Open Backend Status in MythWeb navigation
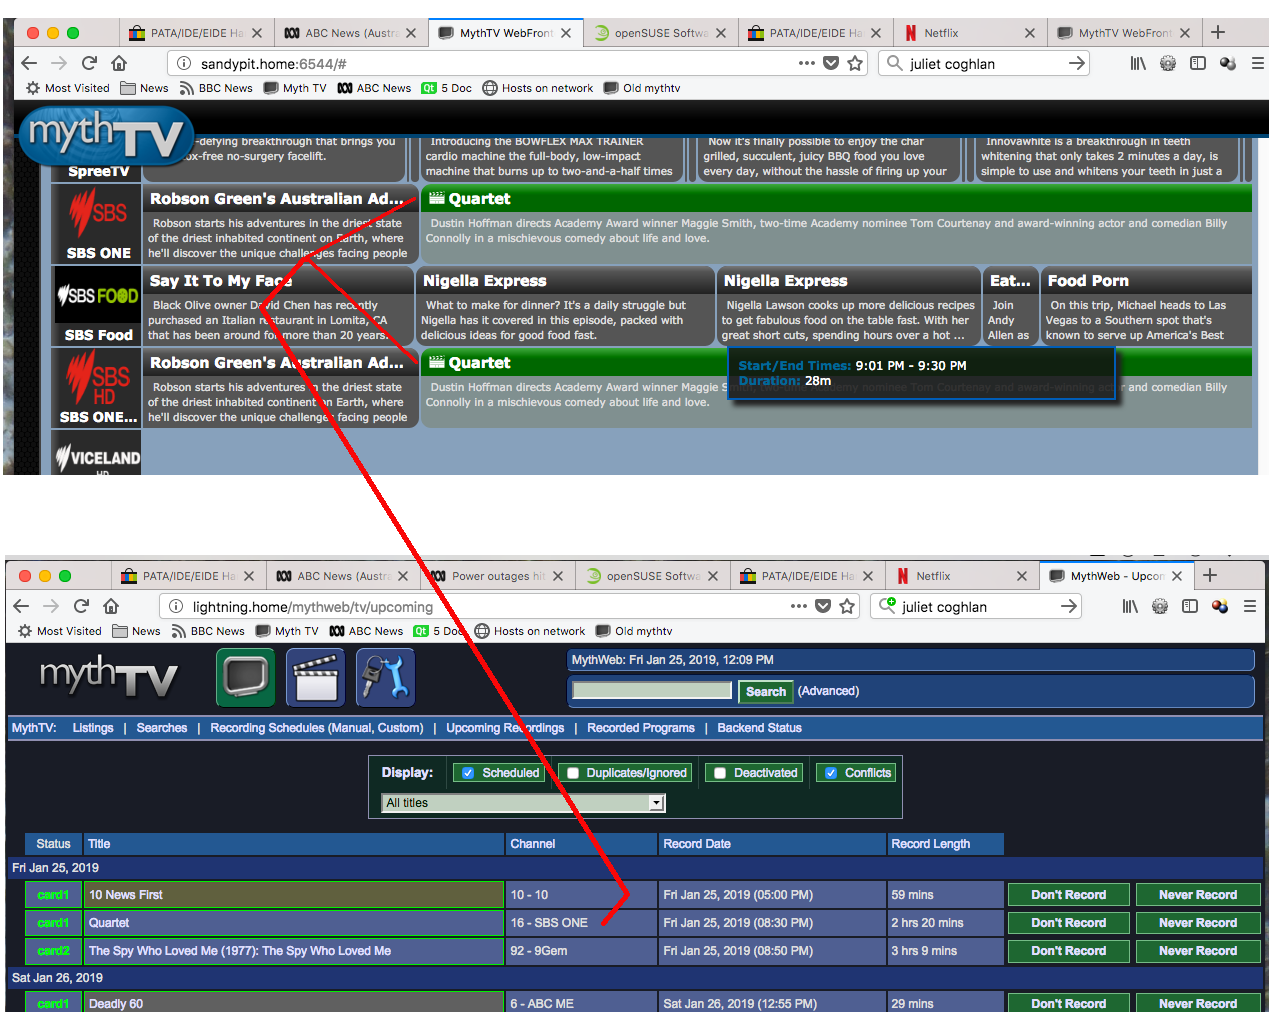Image resolution: width=1269 pixels, height=1024 pixels. click(759, 728)
